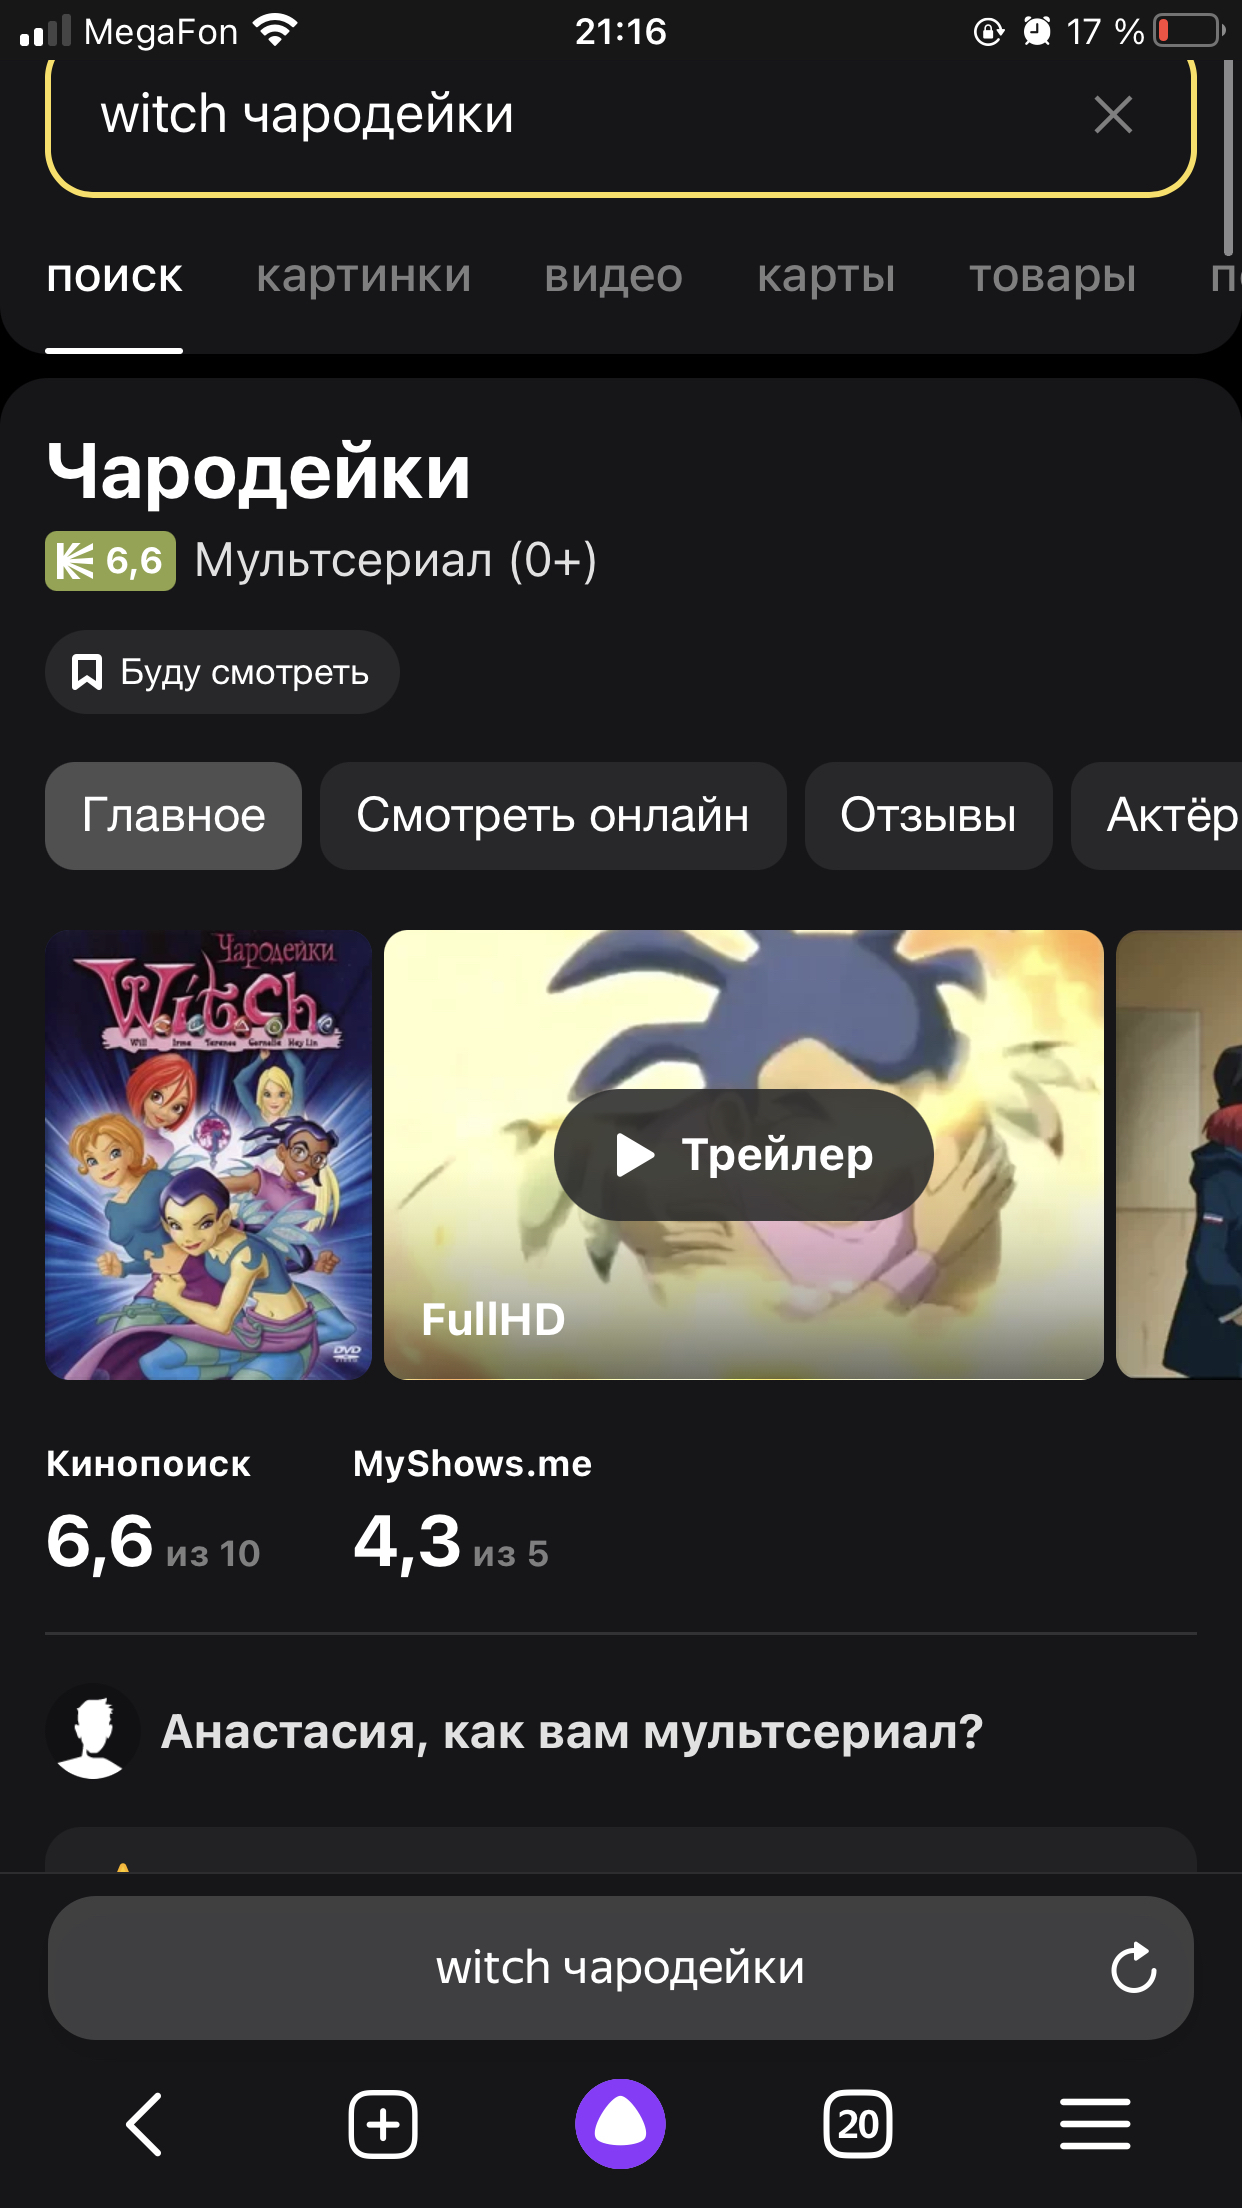The height and width of the screenshot is (2208, 1242).
Task: Switch to the видео tab
Action: point(614,276)
